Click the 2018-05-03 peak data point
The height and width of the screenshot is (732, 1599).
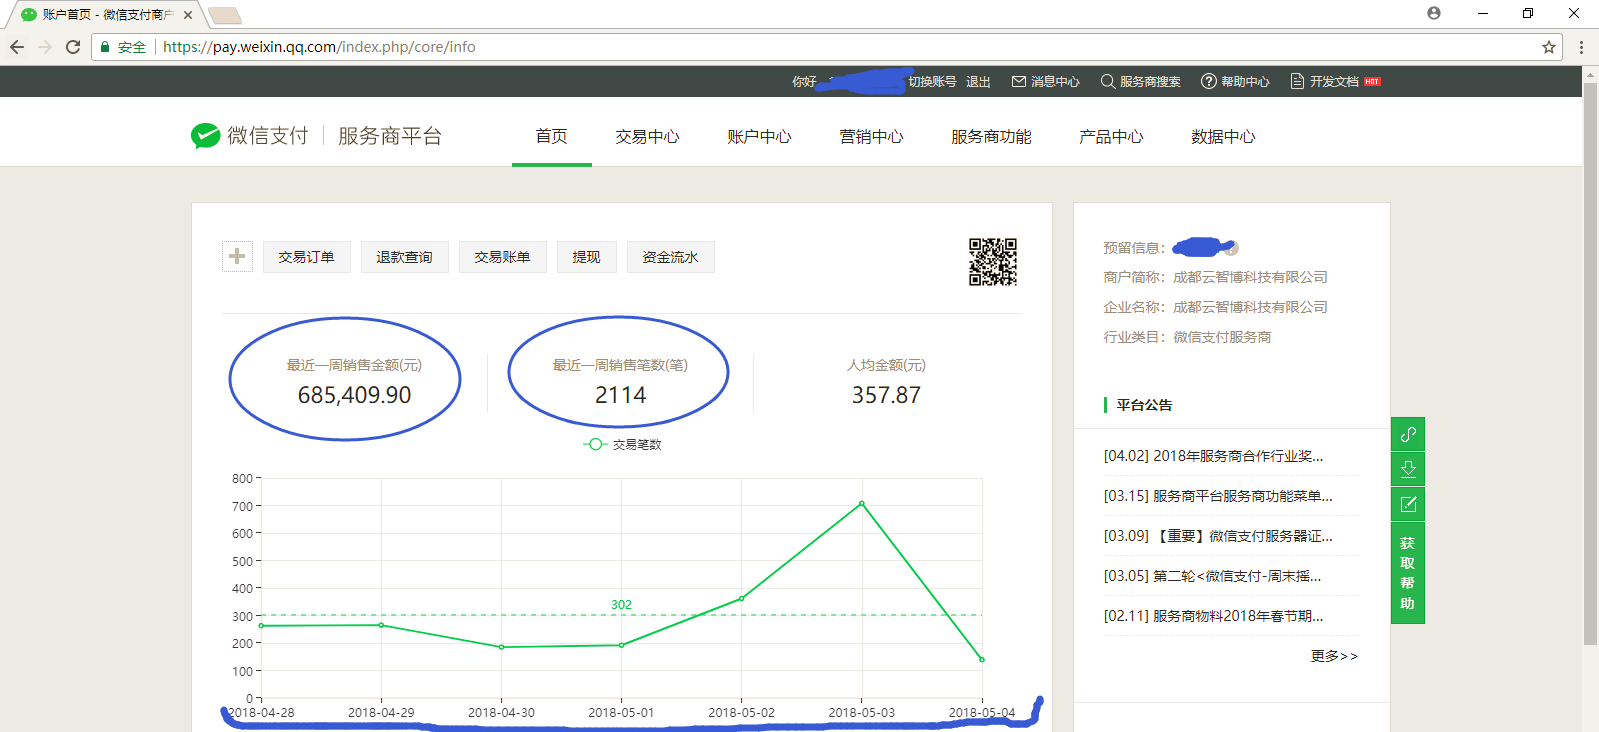point(862,503)
